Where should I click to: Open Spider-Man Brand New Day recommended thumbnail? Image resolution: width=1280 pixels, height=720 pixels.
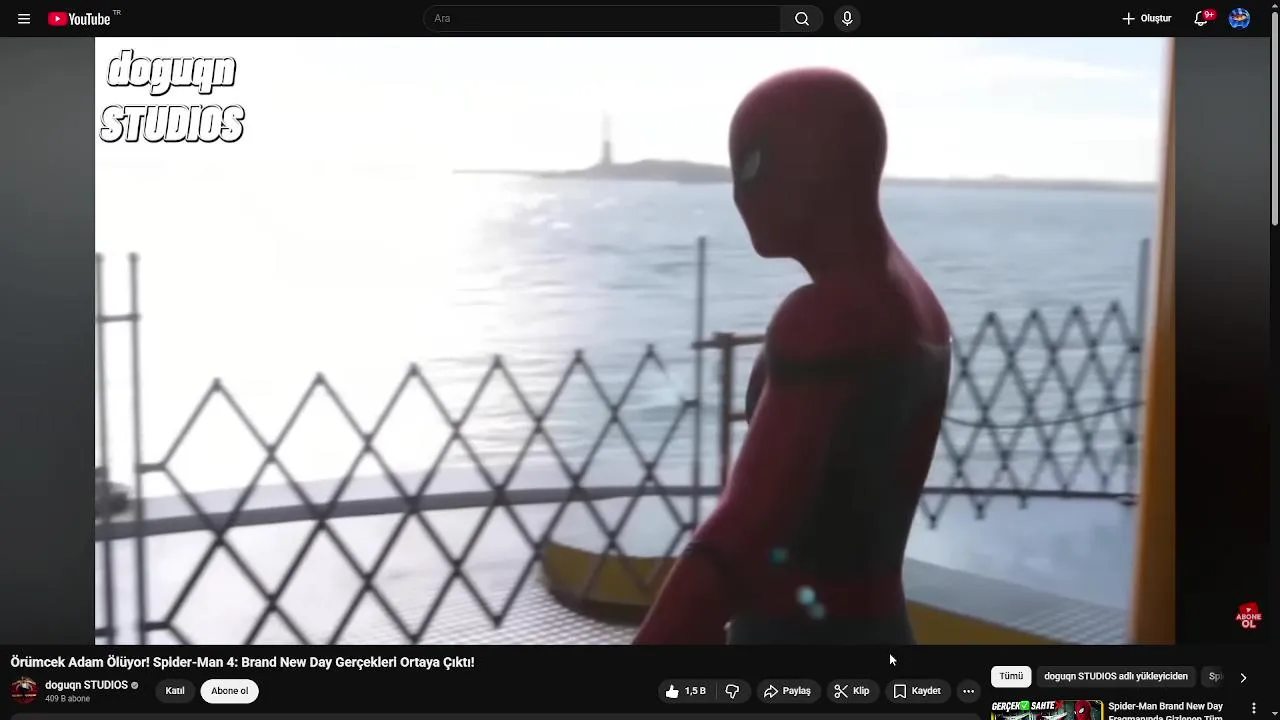click(x=1046, y=710)
